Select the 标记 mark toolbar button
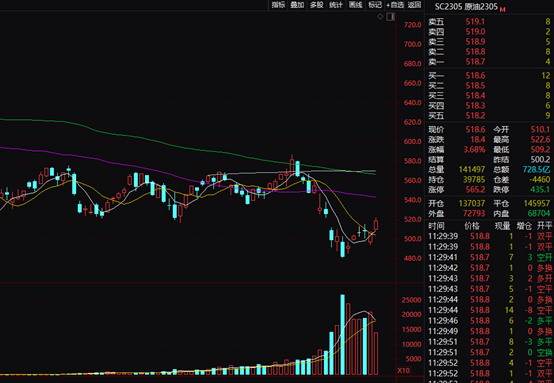 375,5
